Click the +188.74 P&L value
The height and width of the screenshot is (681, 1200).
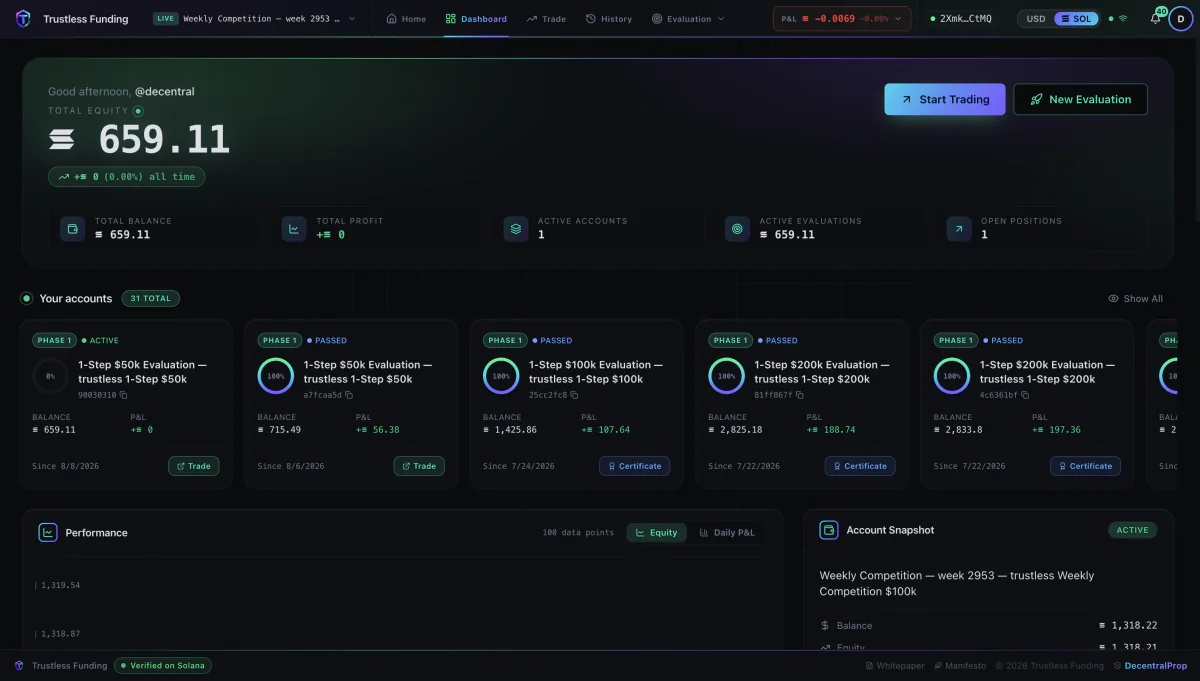831,430
